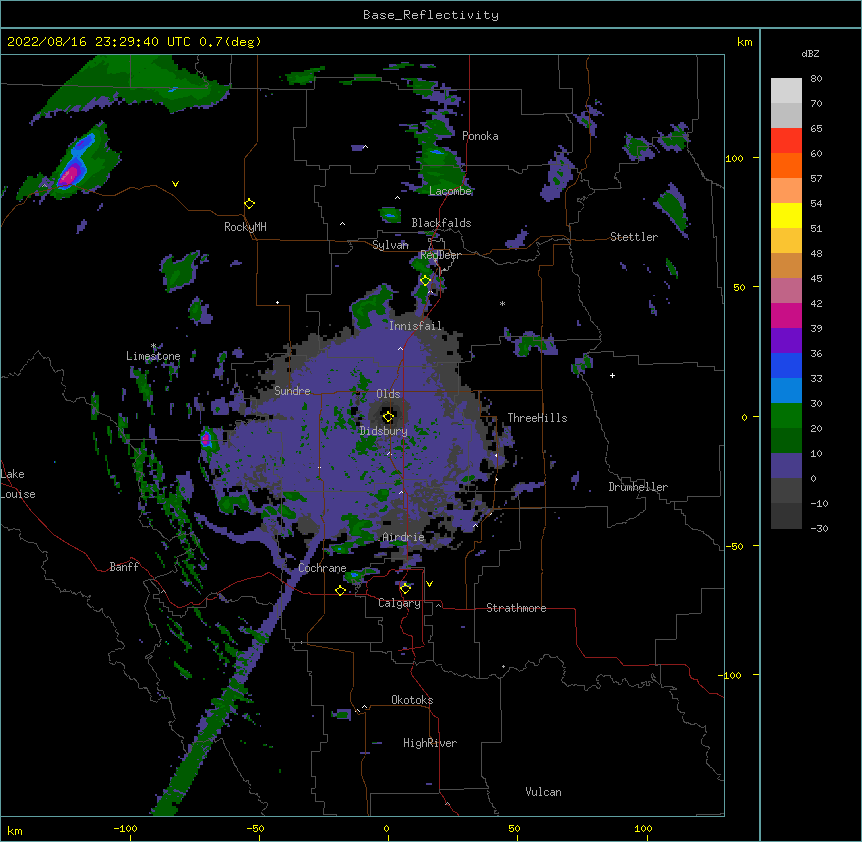Click the yellow V marker east of Calgary
The width and height of the screenshot is (862, 842).
pyautogui.click(x=429, y=584)
